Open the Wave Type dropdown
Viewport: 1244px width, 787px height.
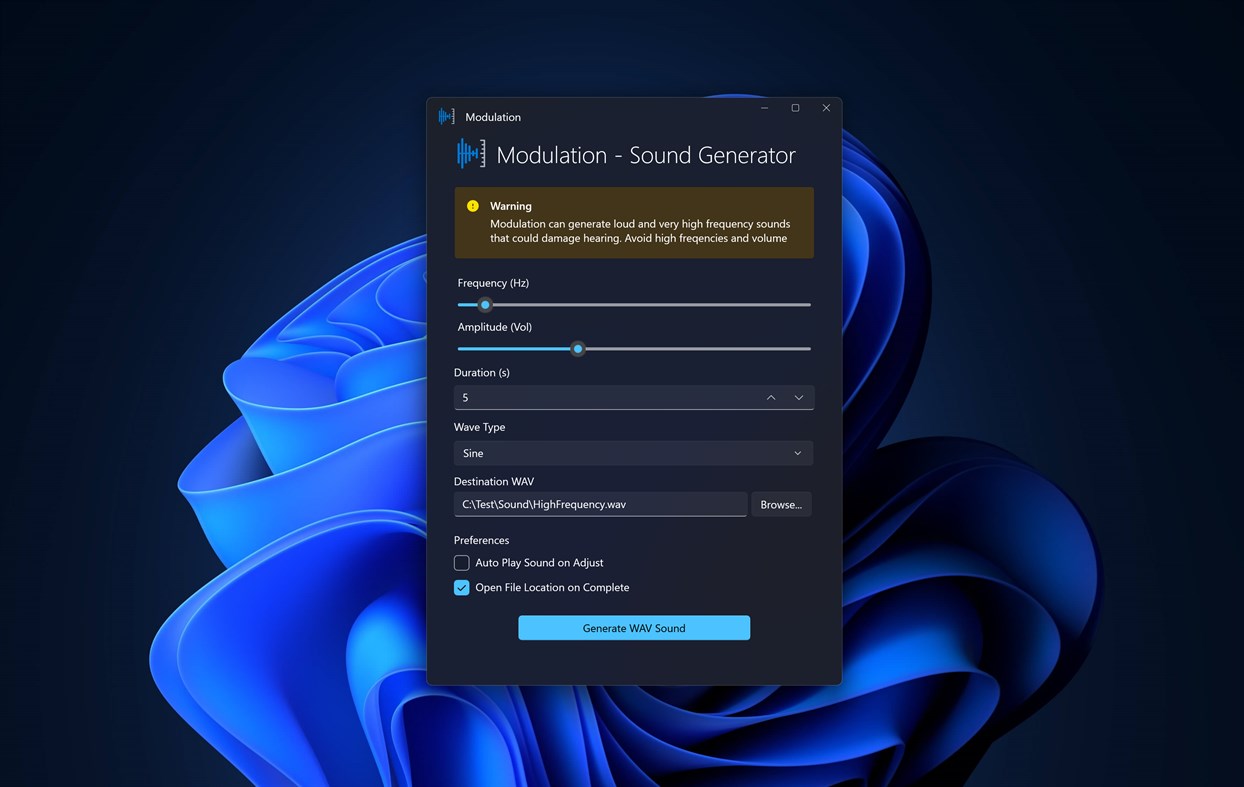pos(633,453)
